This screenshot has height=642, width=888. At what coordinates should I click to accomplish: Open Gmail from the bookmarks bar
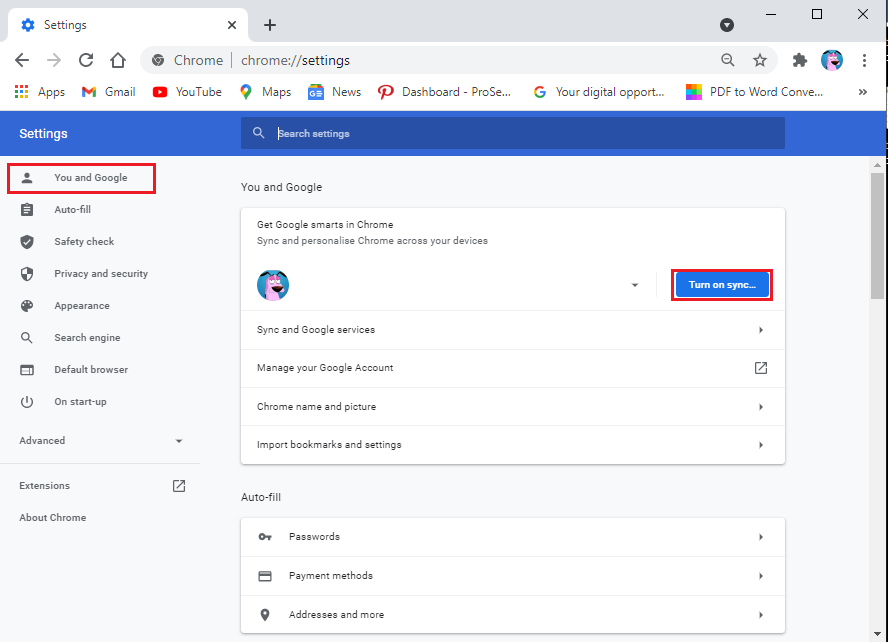point(107,91)
